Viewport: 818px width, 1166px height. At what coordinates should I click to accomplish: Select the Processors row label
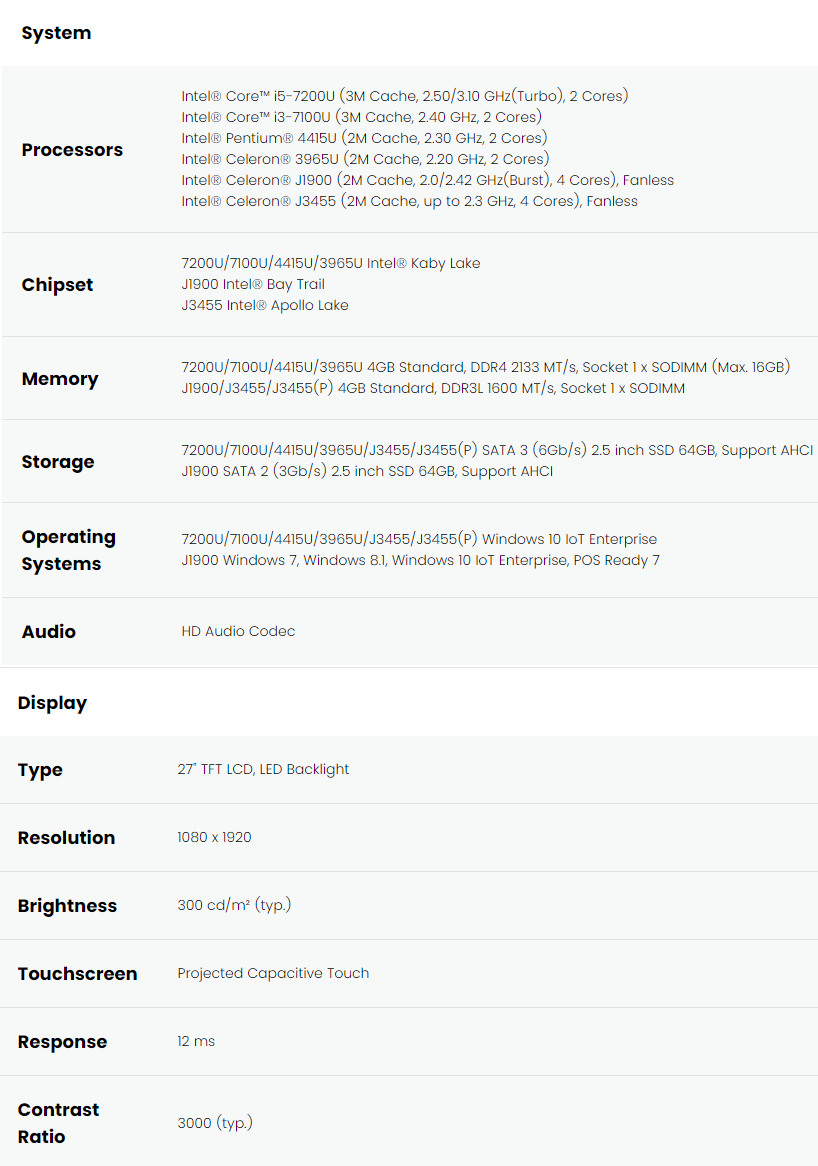72,150
